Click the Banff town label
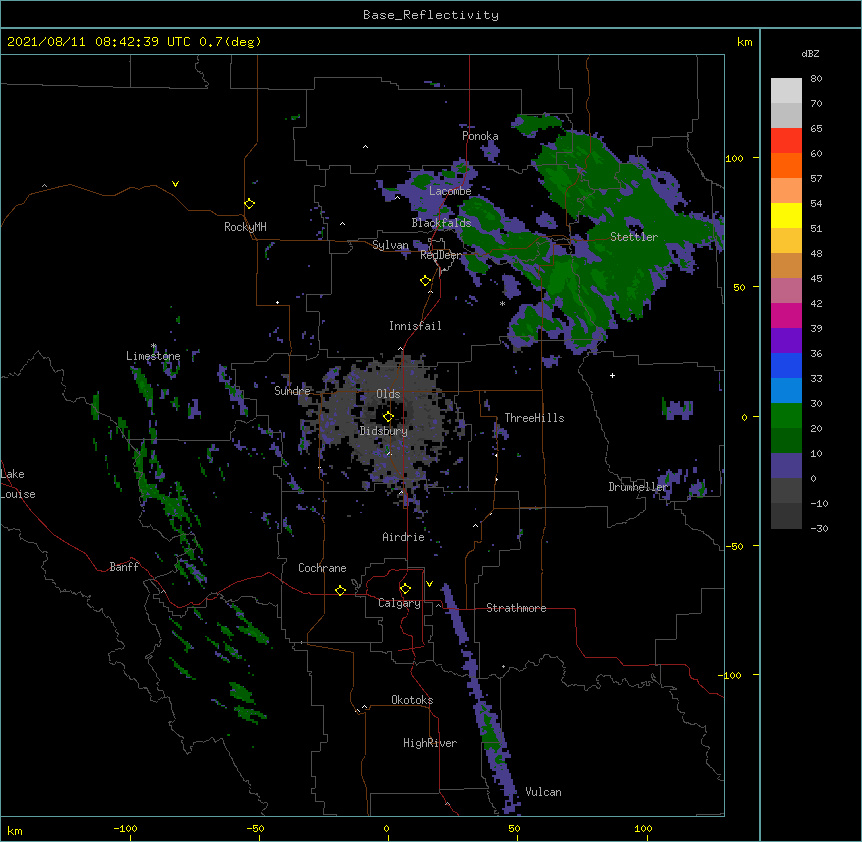The height and width of the screenshot is (842, 862). (124, 567)
